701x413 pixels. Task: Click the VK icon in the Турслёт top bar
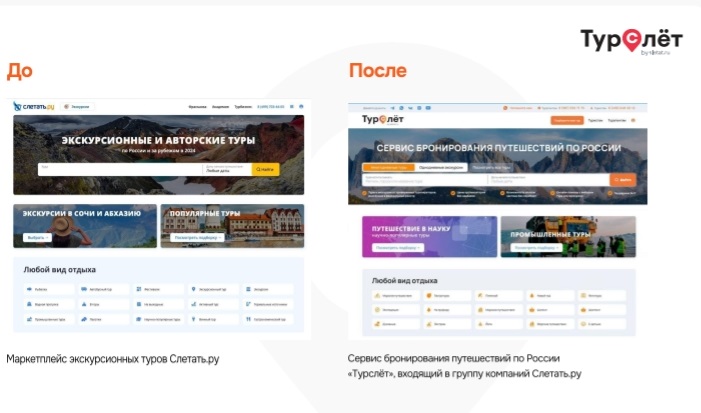tap(410, 108)
